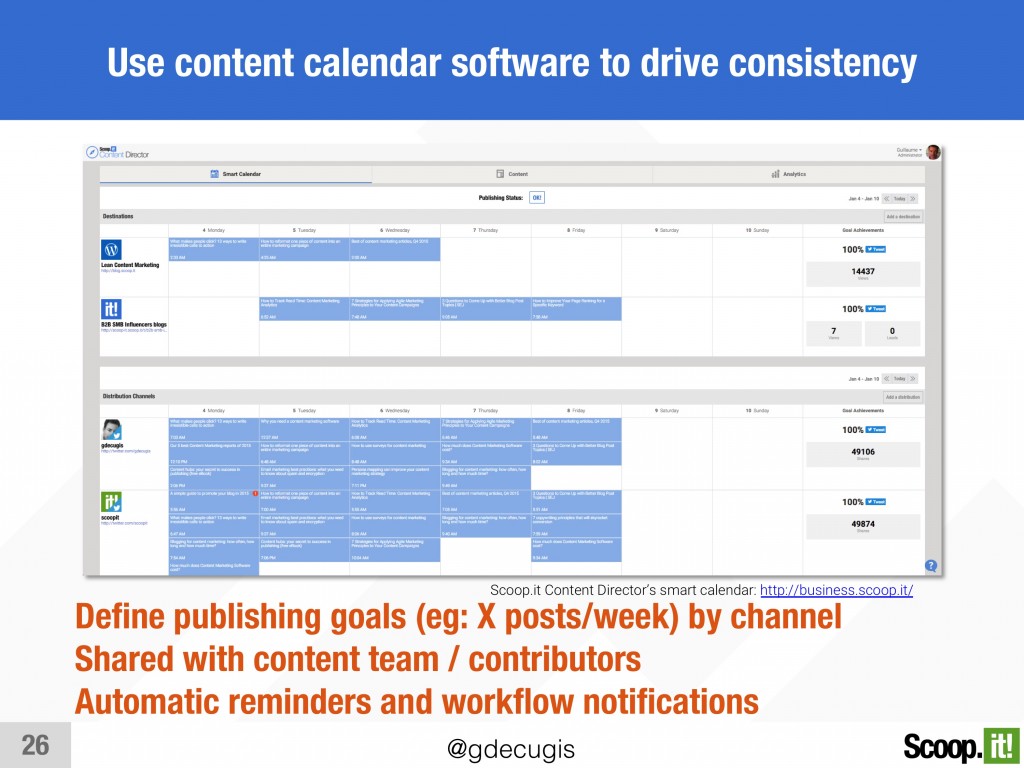The image size is (1024, 768).
Task: Click the Tweet button in B2B SMB Influencers row
Action: coord(876,309)
